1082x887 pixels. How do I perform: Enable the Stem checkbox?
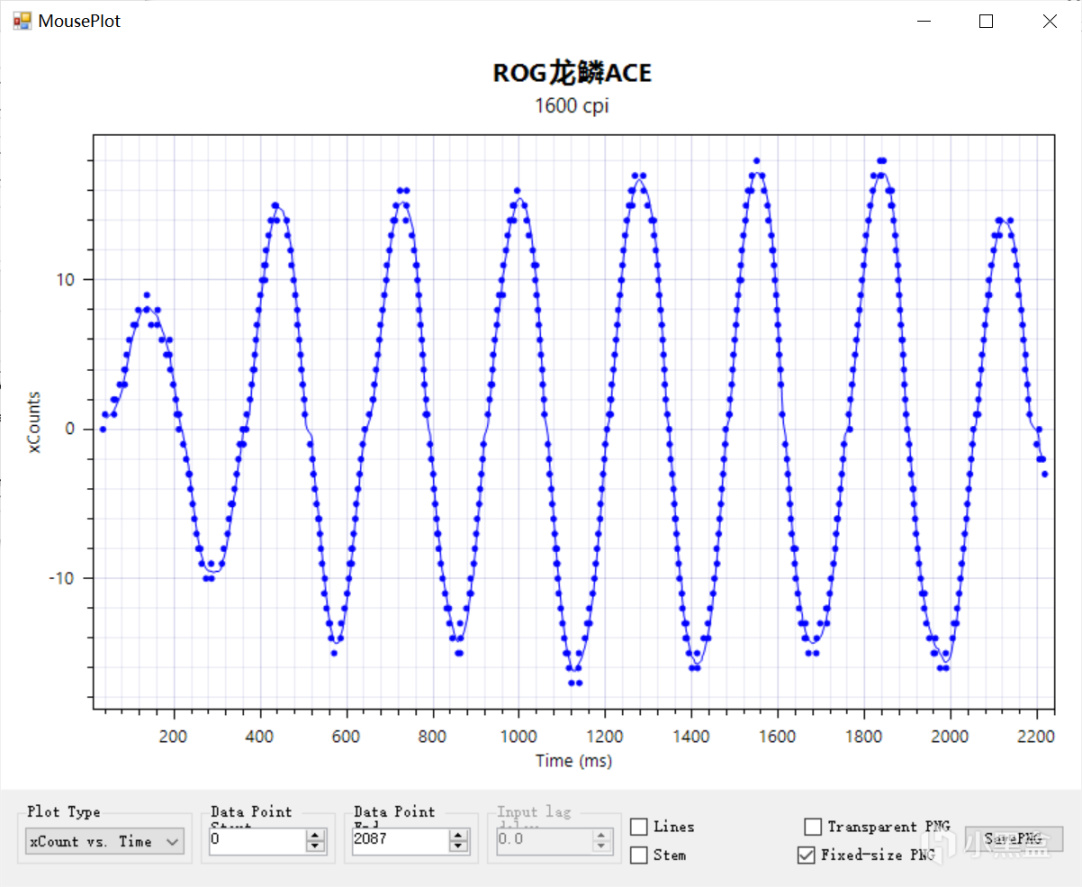pyautogui.click(x=639, y=855)
